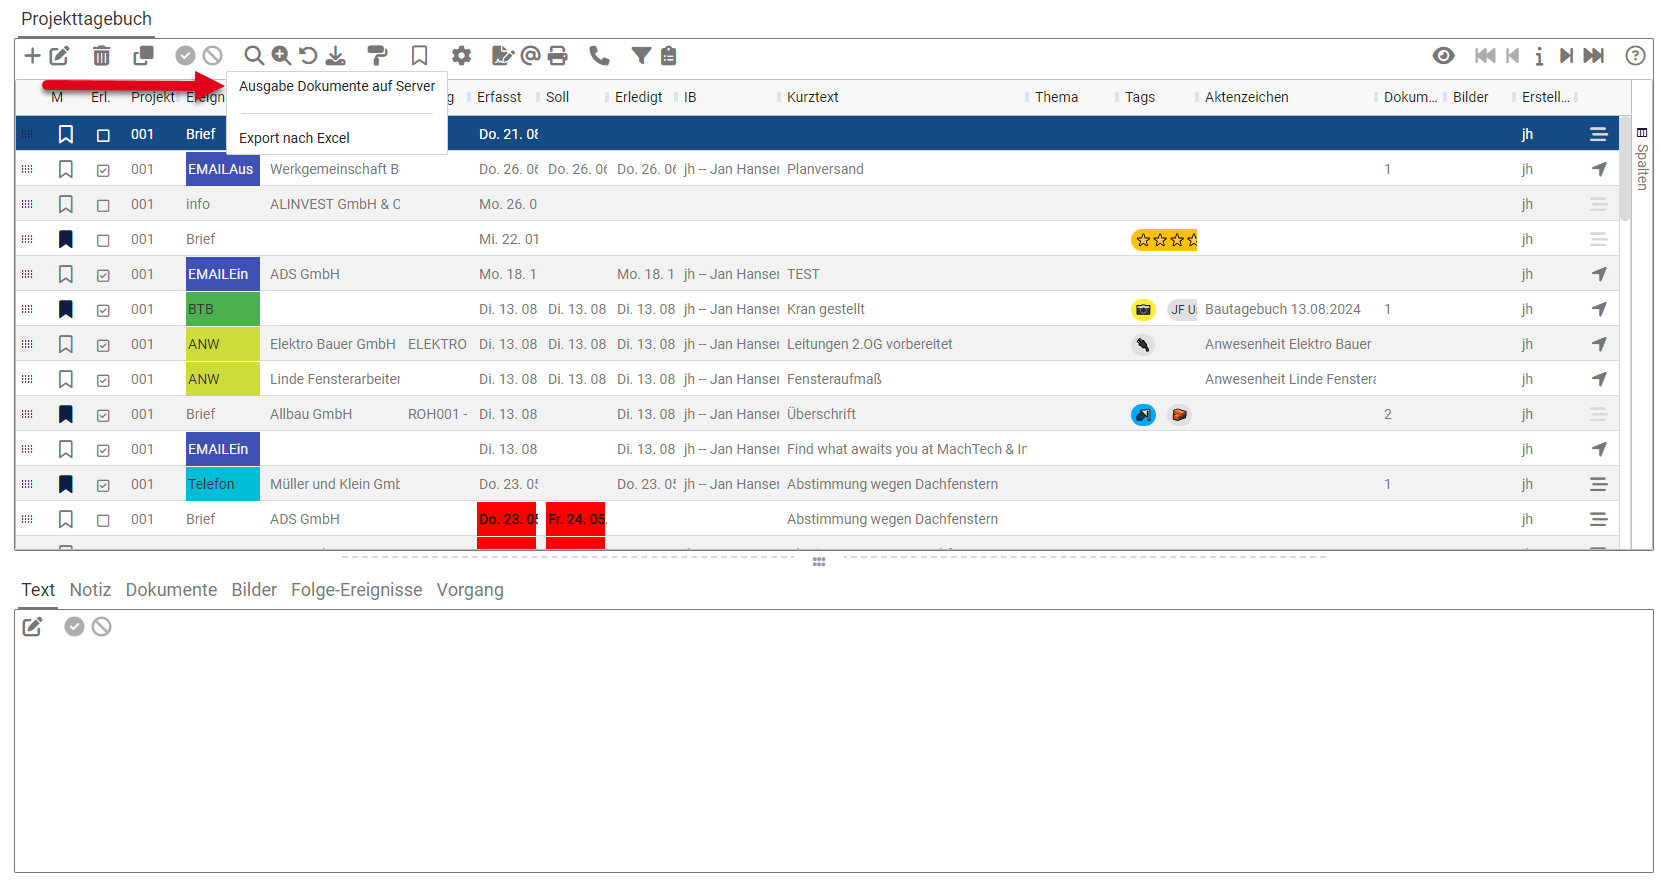Image resolution: width=1661 pixels, height=881 pixels.
Task: Open the hamburger menu on the selected blue row
Action: (1598, 134)
